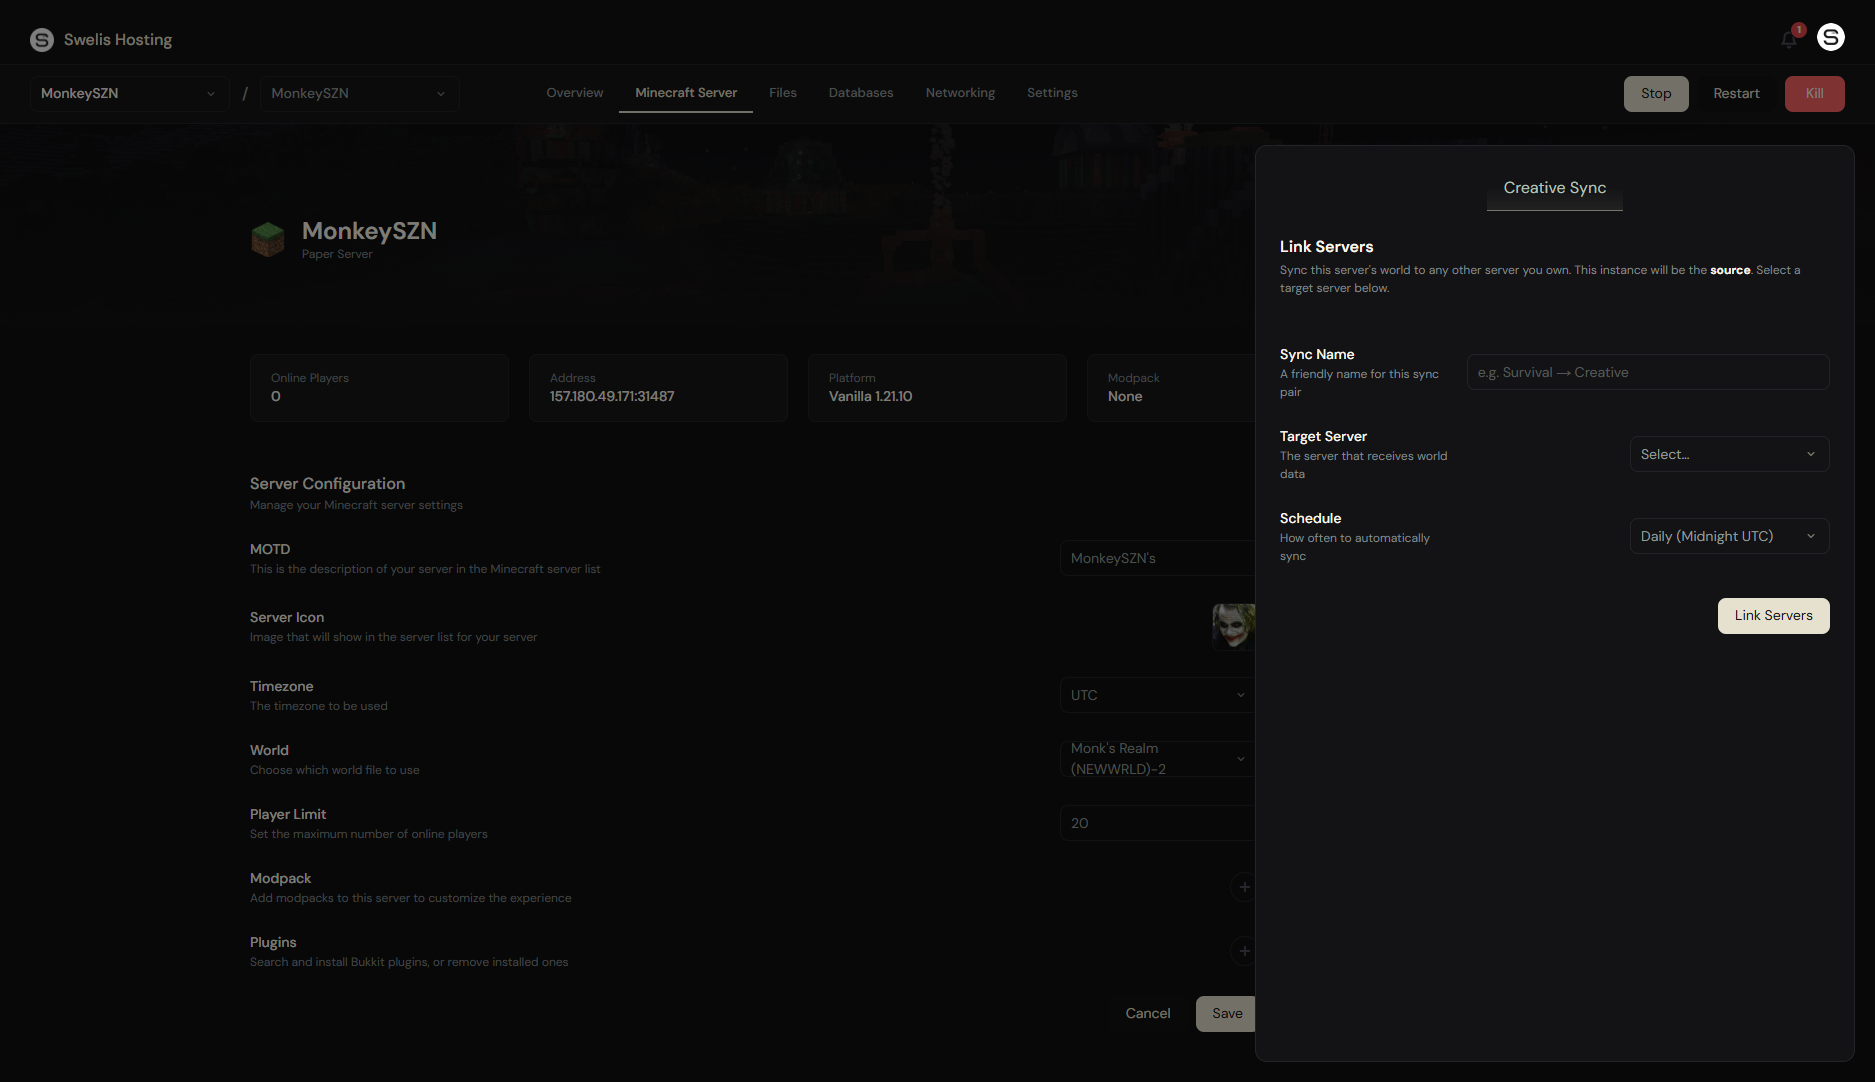Go to the Networking tab
This screenshot has width=1875, height=1082.
959,93
